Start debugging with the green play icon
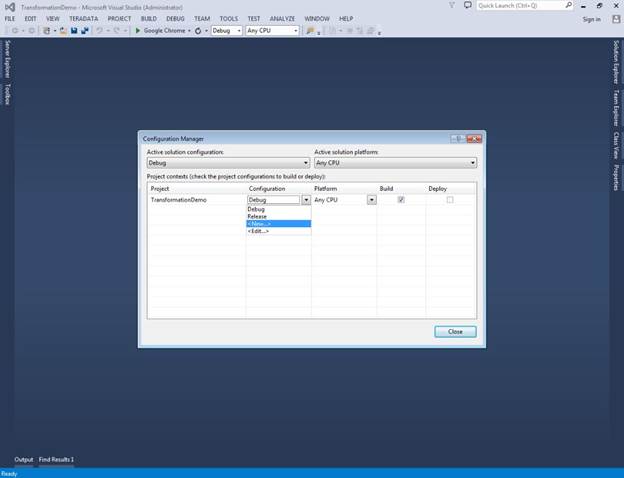This screenshot has height=478, width=624. [138, 31]
